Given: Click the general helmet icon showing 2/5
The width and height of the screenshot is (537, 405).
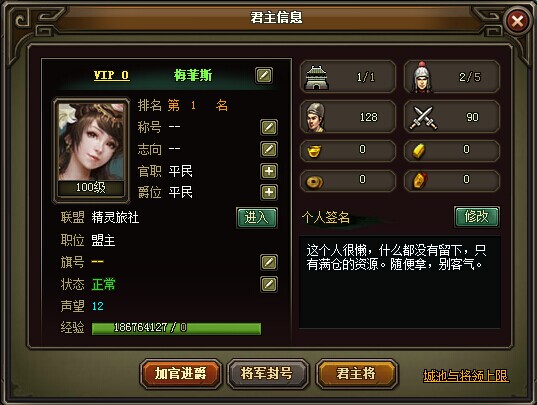Looking at the screenshot, I should tap(422, 77).
